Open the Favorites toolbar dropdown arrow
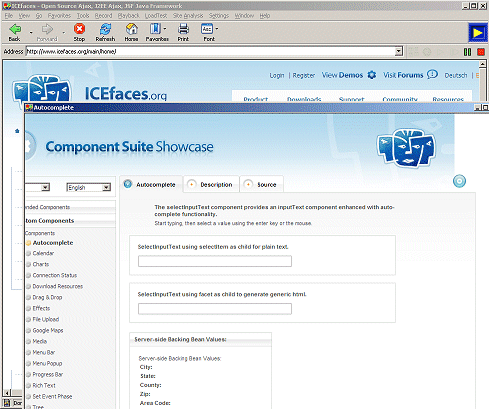 (165, 29)
